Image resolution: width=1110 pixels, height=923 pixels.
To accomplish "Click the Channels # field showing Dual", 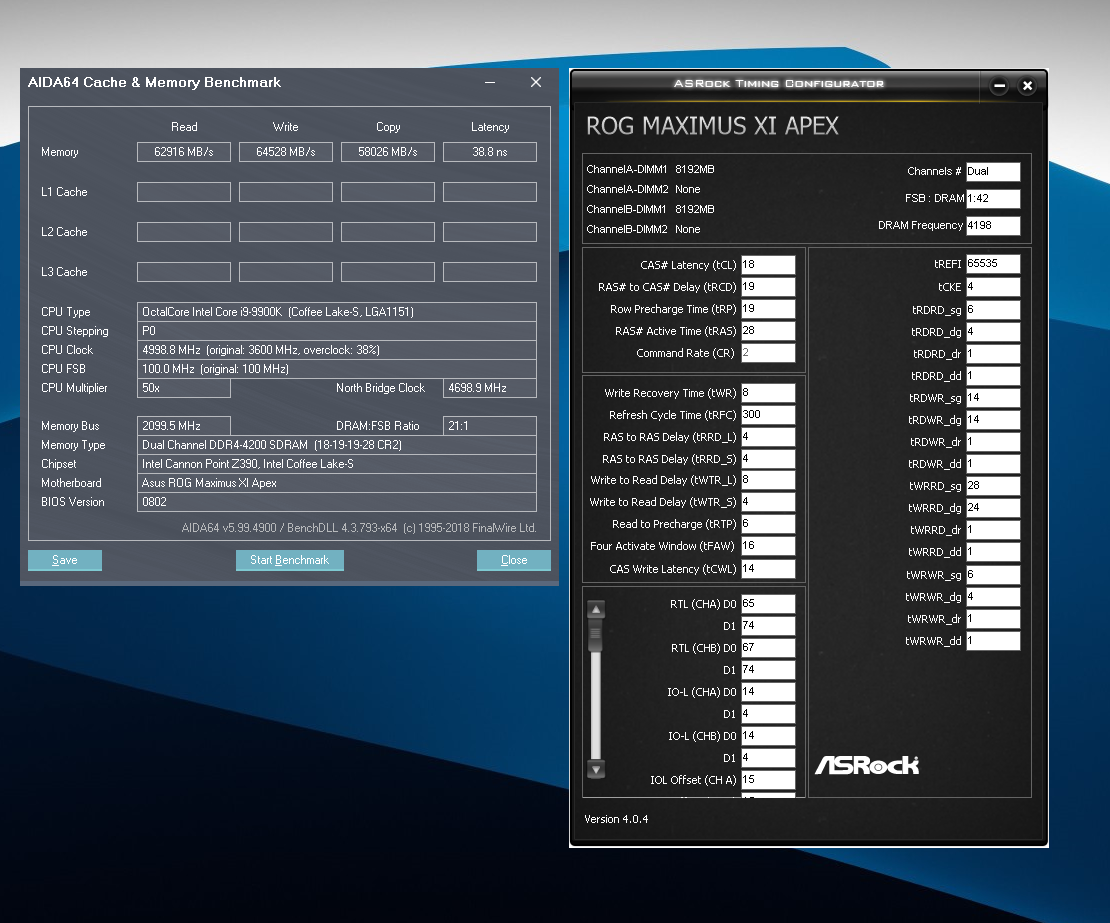I will click(993, 171).
